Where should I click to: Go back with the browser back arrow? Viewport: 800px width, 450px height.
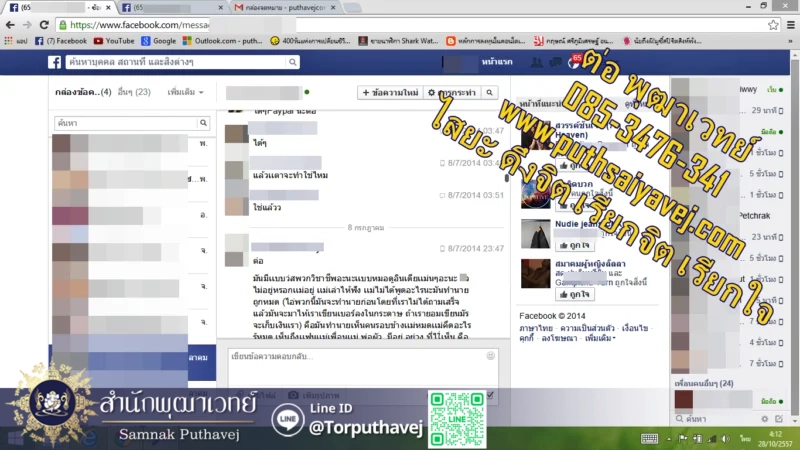[x=10, y=24]
